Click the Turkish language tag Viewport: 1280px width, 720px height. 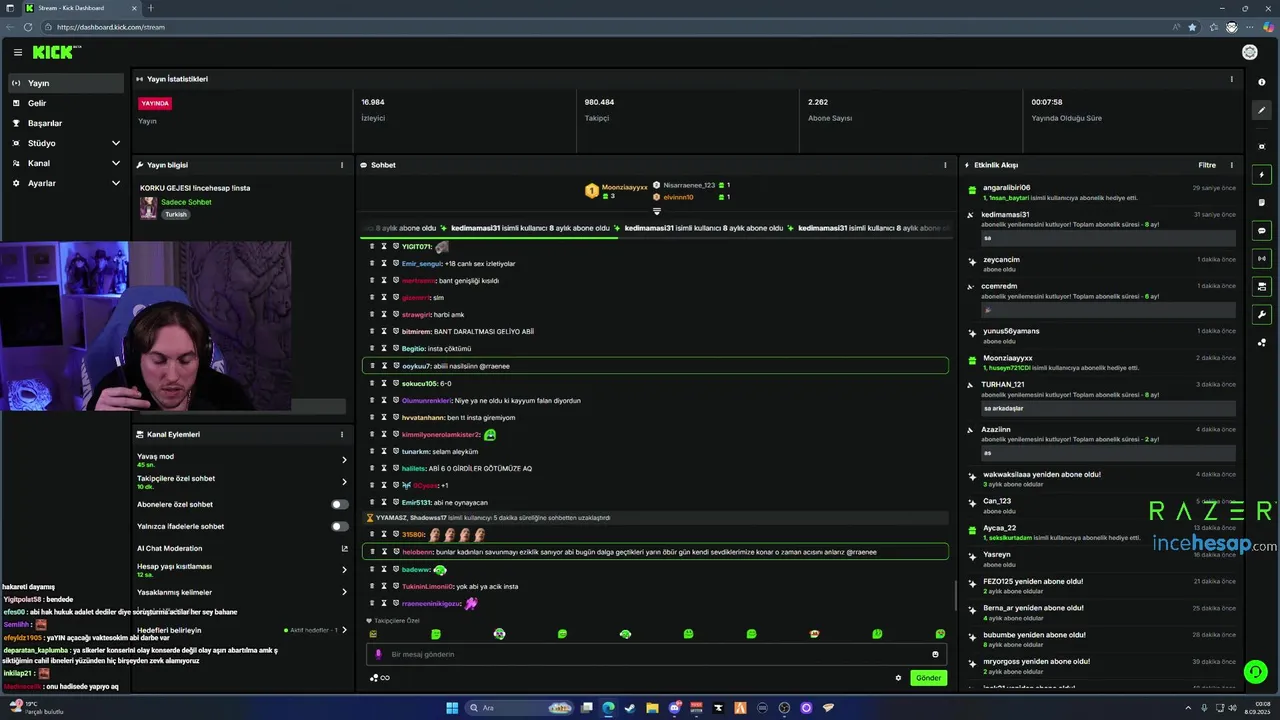coord(176,214)
